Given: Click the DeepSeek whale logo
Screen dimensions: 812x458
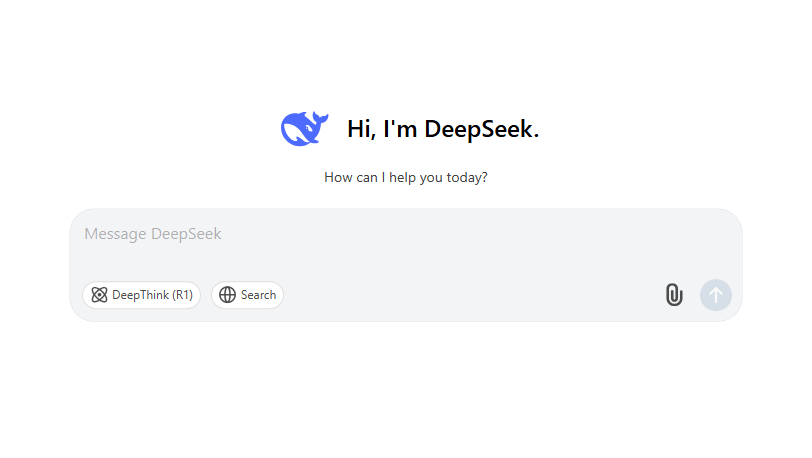Looking at the screenshot, I should [x=304, y=128].
